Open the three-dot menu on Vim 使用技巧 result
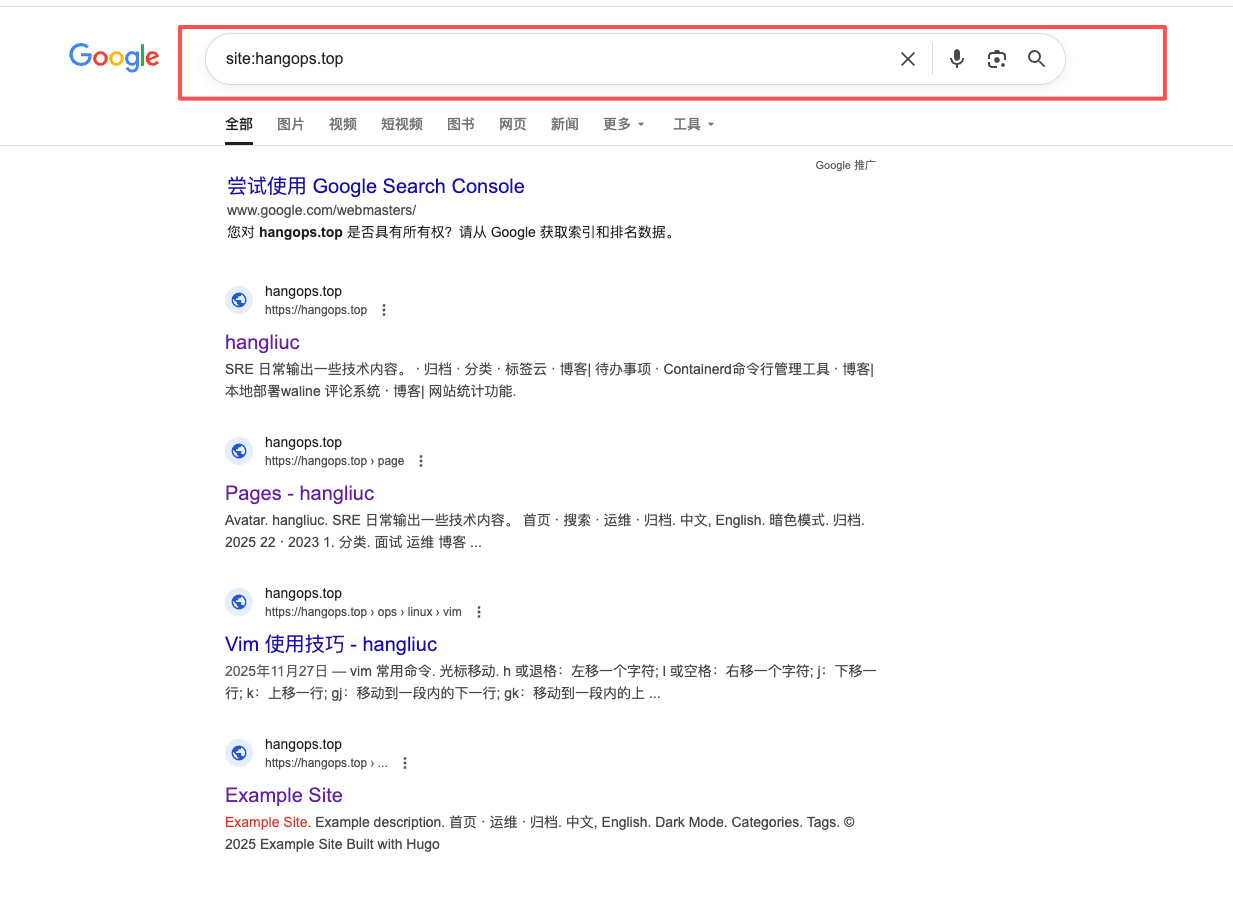Viewport: 1233px width, 899px height. (x=479, y=611)
